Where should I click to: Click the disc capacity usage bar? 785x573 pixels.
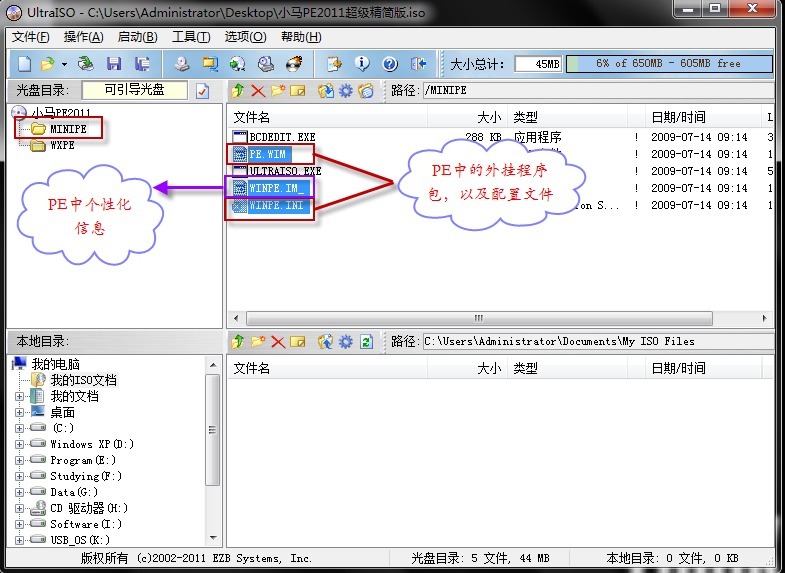click(x=669, y=64)
